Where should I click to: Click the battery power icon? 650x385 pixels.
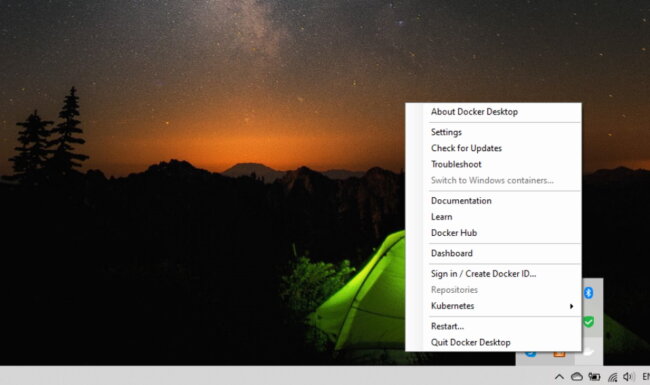coord(594,377)
